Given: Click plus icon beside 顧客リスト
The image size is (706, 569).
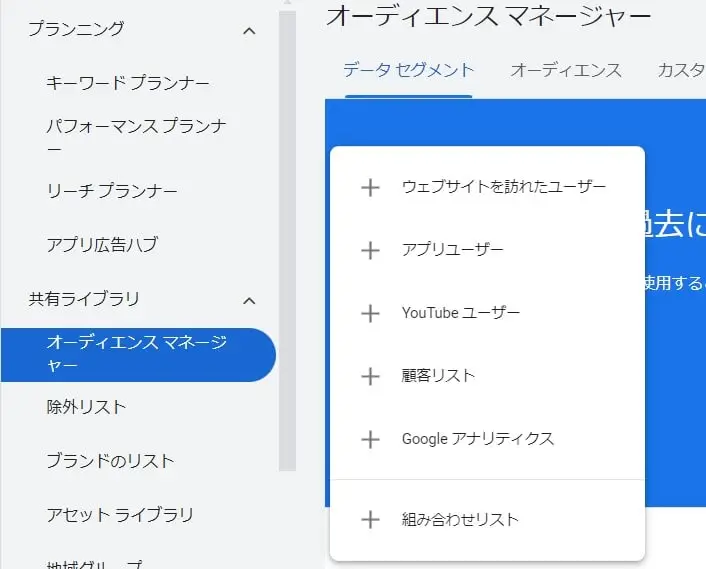Looking at the screenshot, I should (370, 376).
